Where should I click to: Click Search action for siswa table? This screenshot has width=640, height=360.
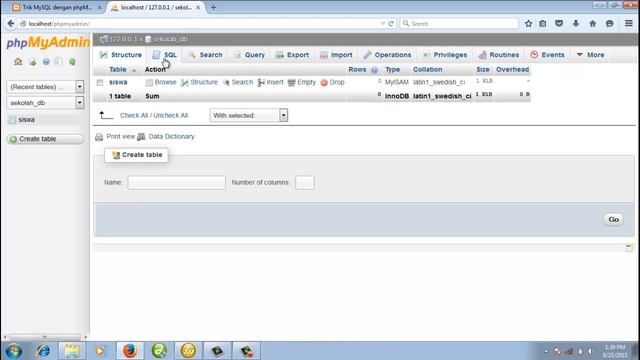tap(238, 82)
